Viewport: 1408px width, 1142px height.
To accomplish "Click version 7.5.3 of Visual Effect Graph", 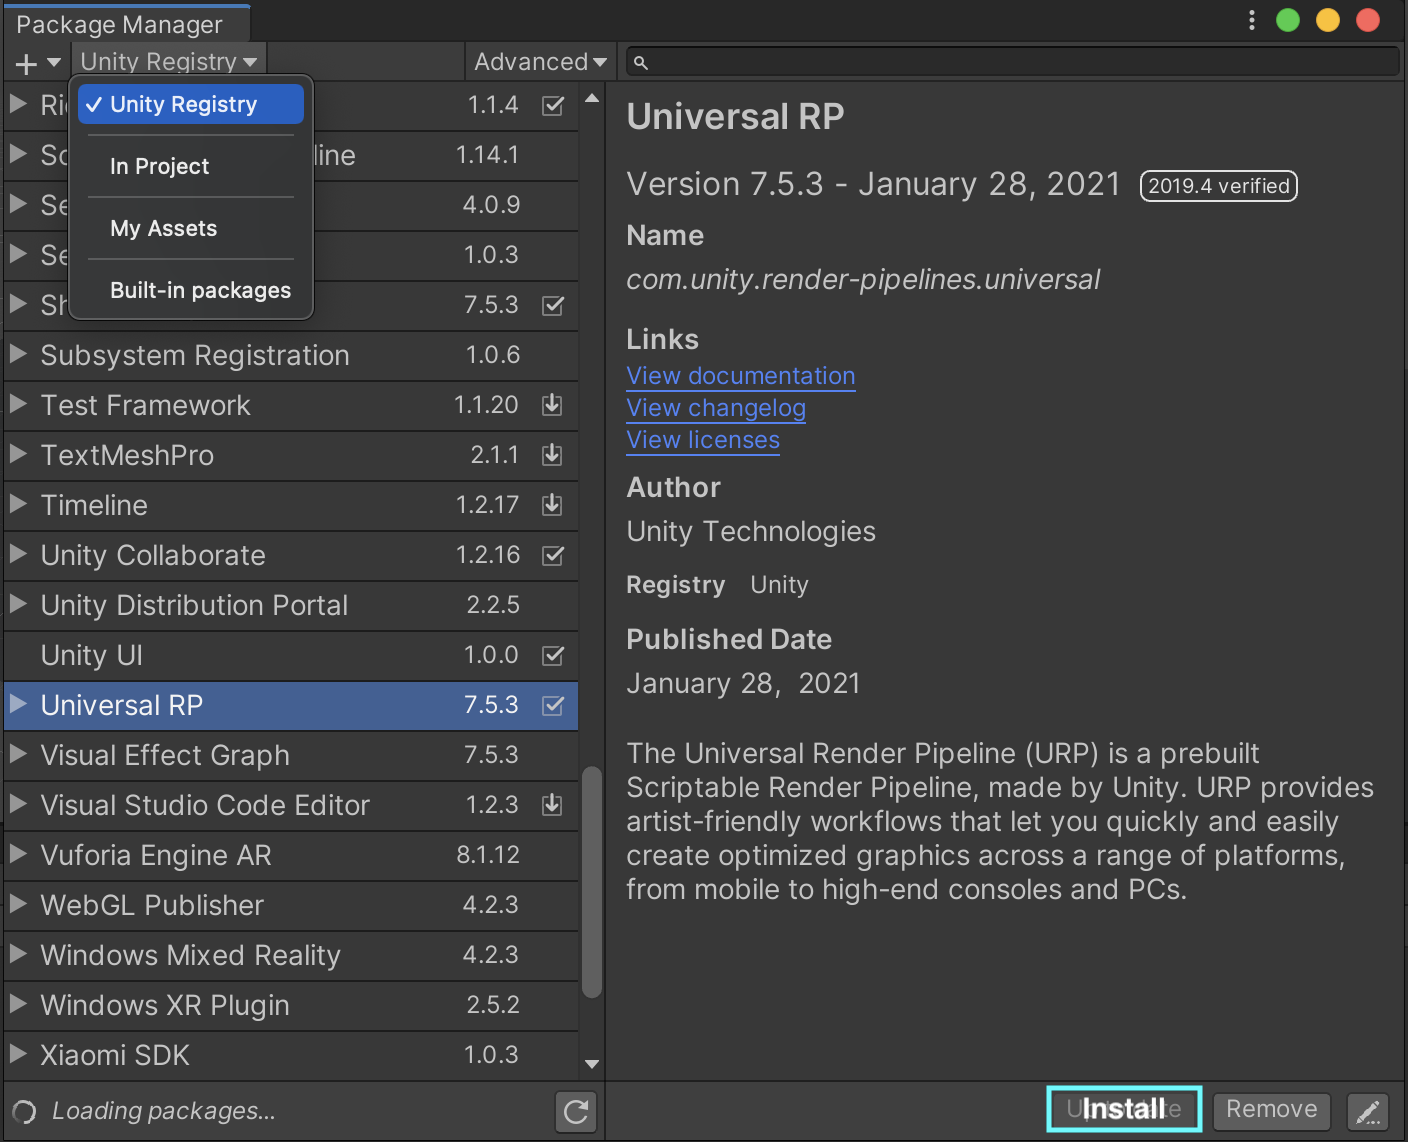I will [x=491, y=755].
